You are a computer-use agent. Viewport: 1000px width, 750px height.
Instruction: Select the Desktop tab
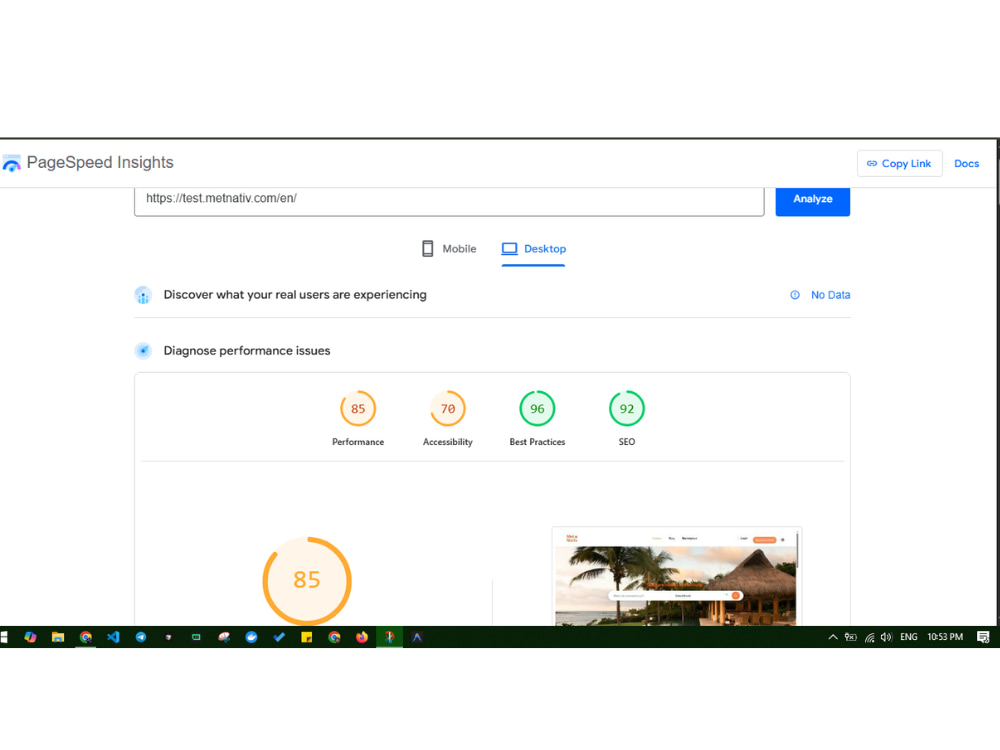[533, 249]
